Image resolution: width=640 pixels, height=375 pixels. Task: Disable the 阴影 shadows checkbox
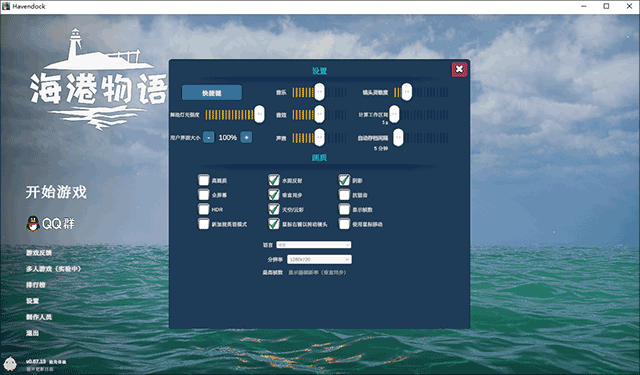(344, 180)
